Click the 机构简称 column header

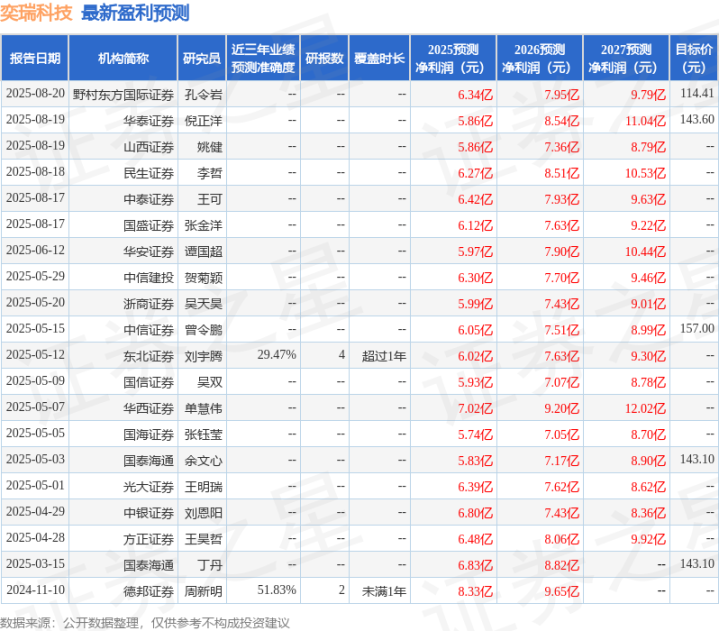click(123, 58)
